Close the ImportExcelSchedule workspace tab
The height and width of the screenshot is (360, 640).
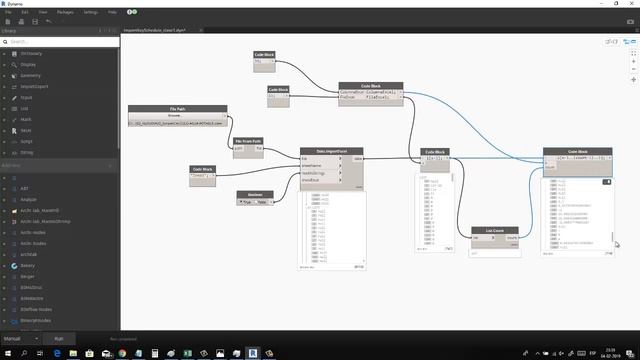(201, 30)
